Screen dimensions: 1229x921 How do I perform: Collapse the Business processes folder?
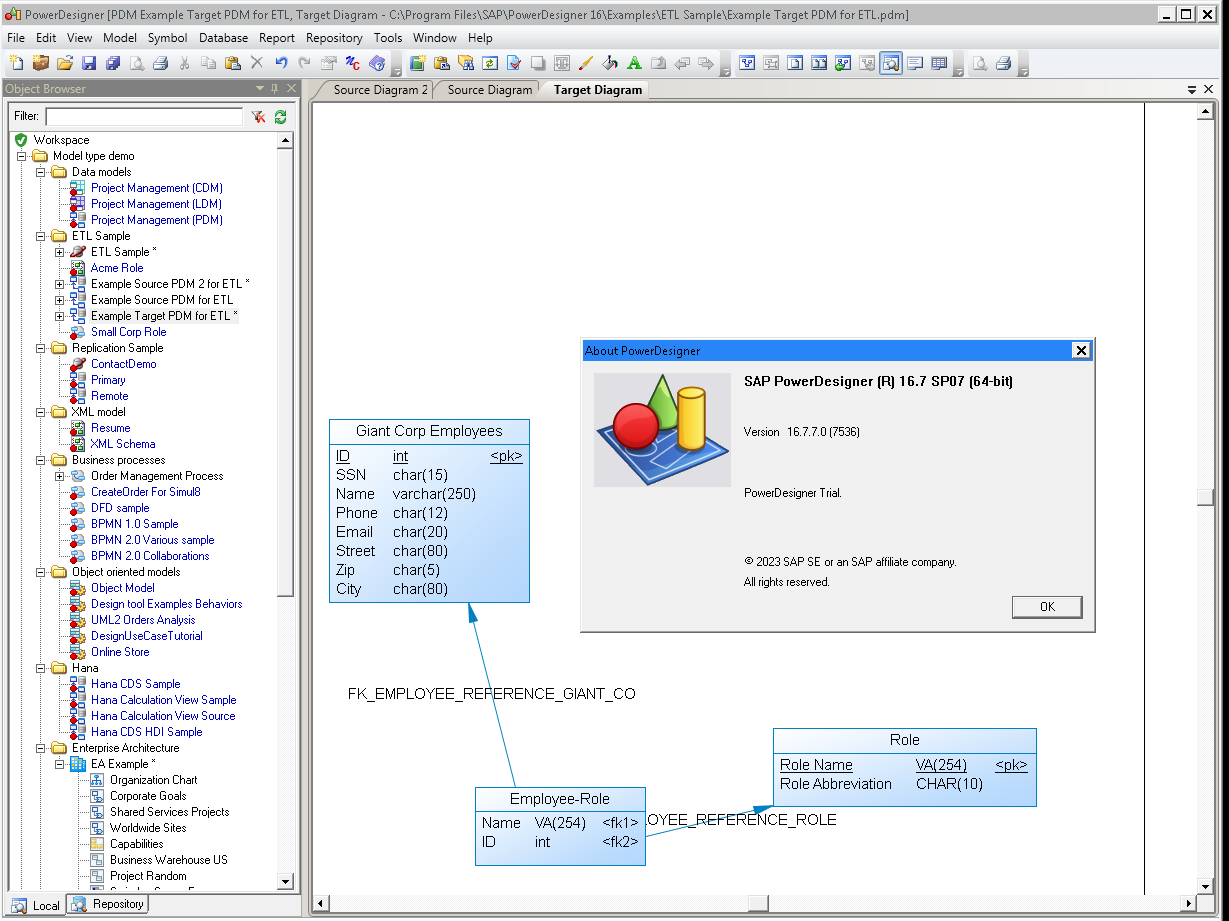[40, 460]
